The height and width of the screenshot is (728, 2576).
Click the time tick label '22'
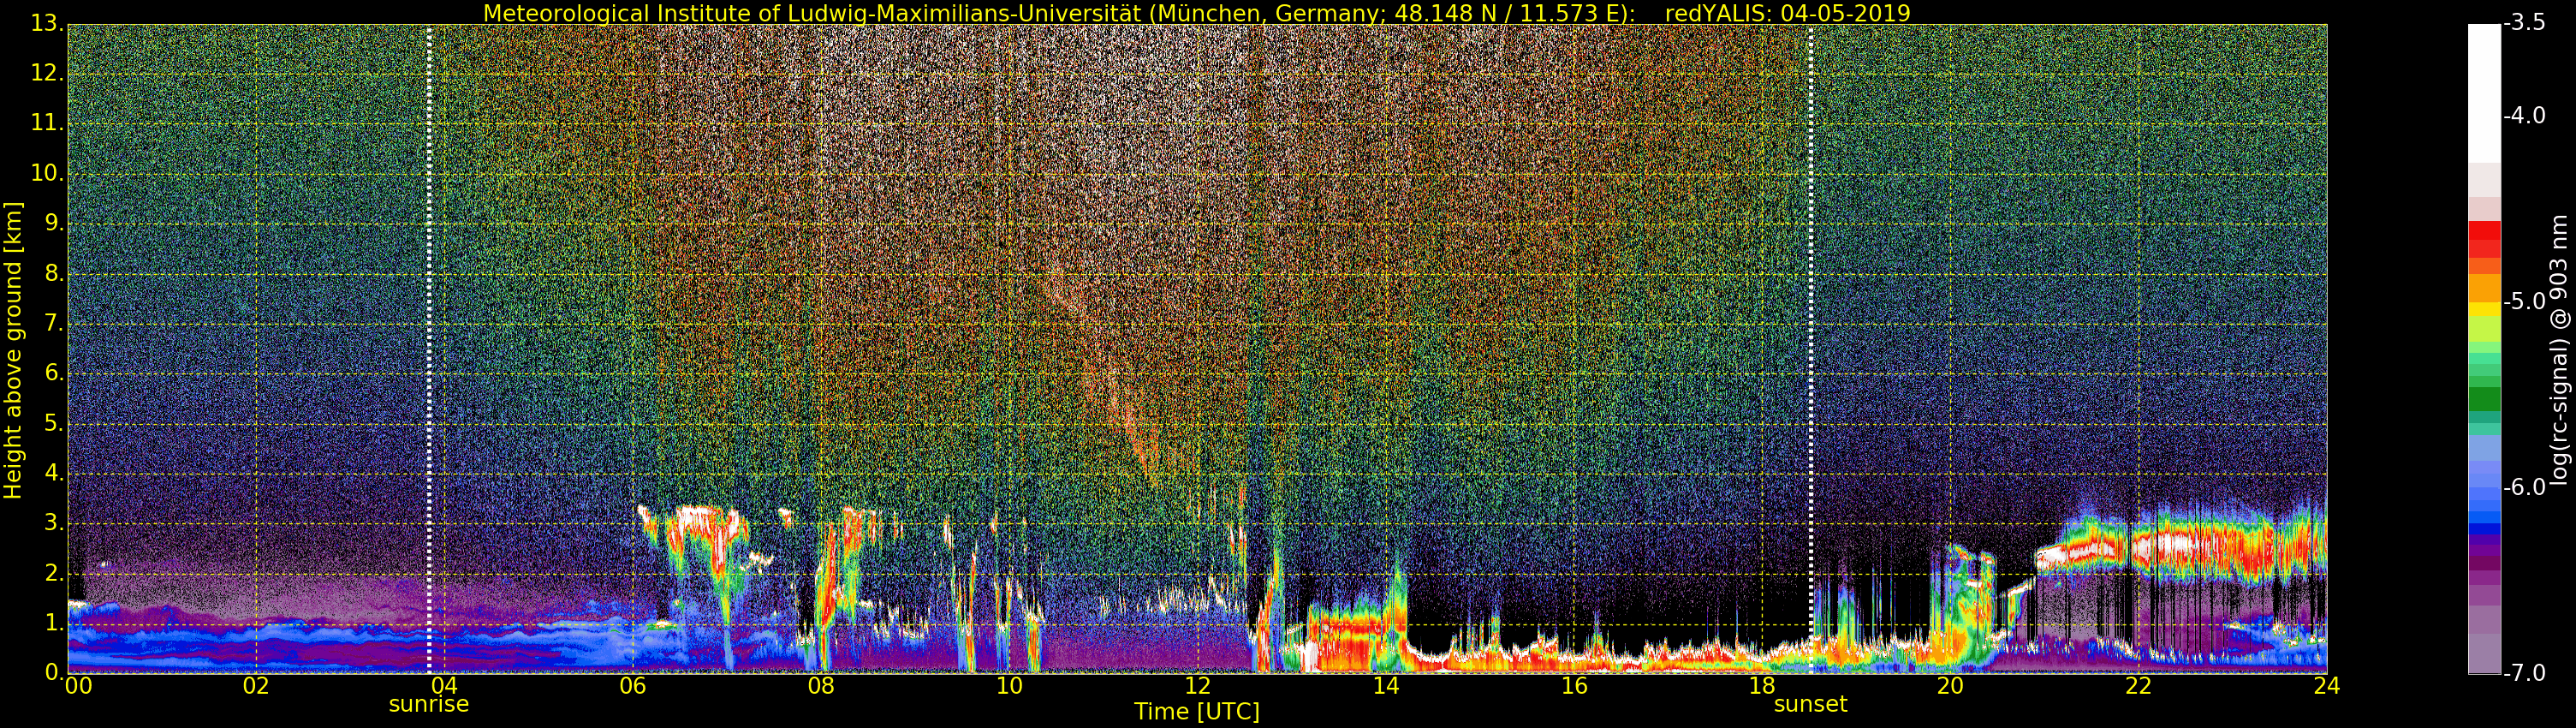(x=2138, y=686)
